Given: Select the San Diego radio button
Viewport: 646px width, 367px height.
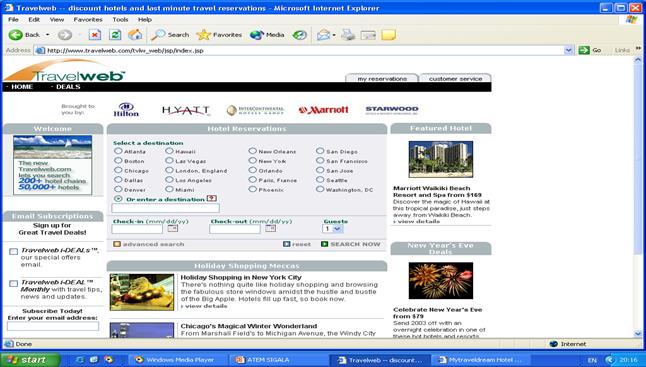Looking at the screenshot, I should coord(320,151).
